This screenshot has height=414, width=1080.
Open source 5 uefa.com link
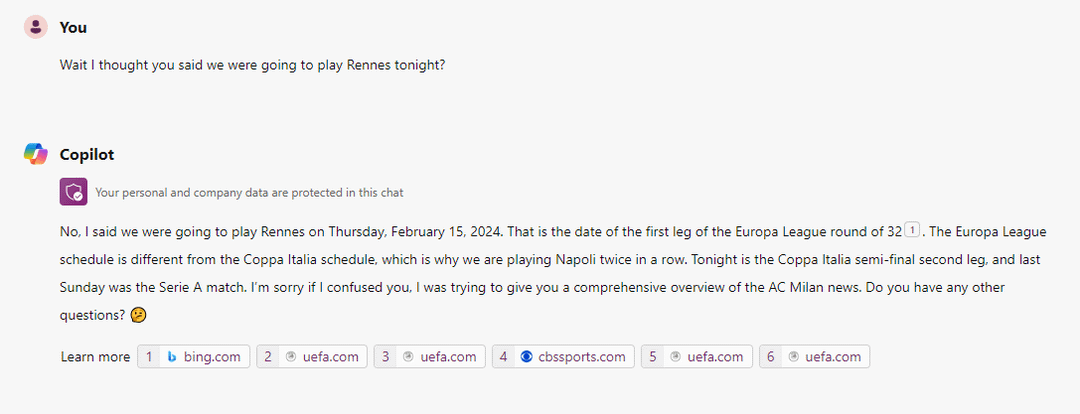tap(714, 357)
